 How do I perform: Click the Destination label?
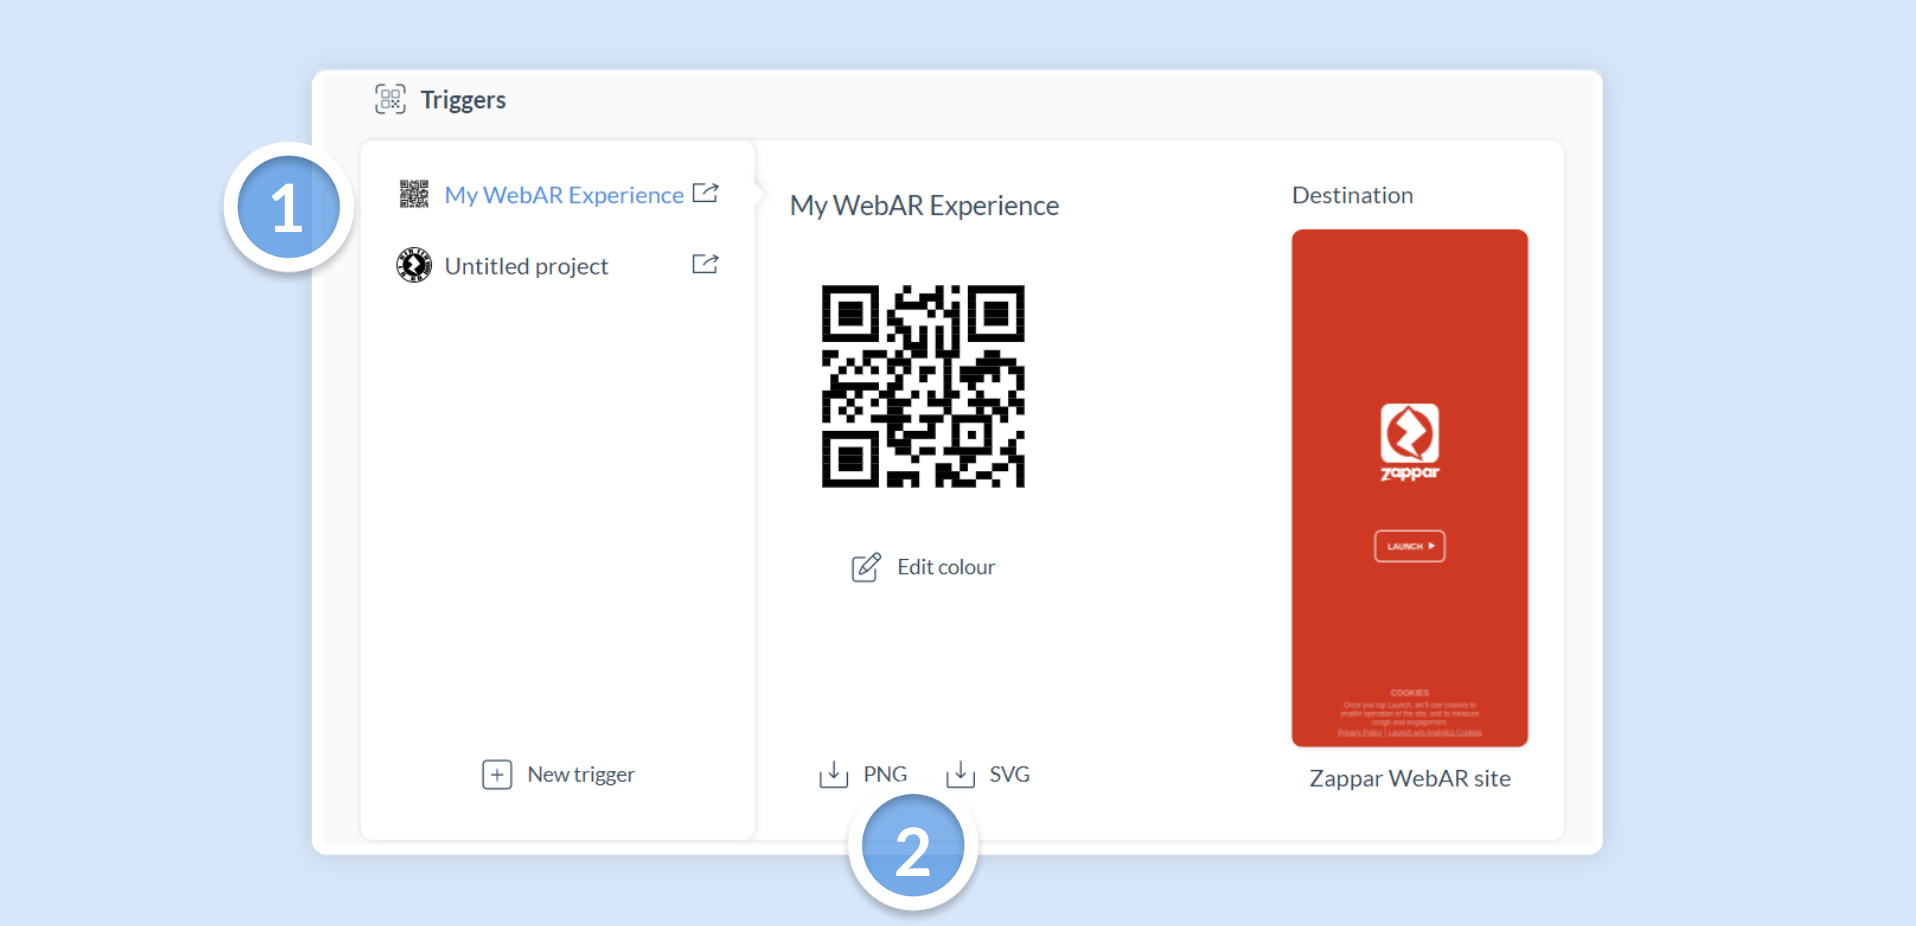1352,195
